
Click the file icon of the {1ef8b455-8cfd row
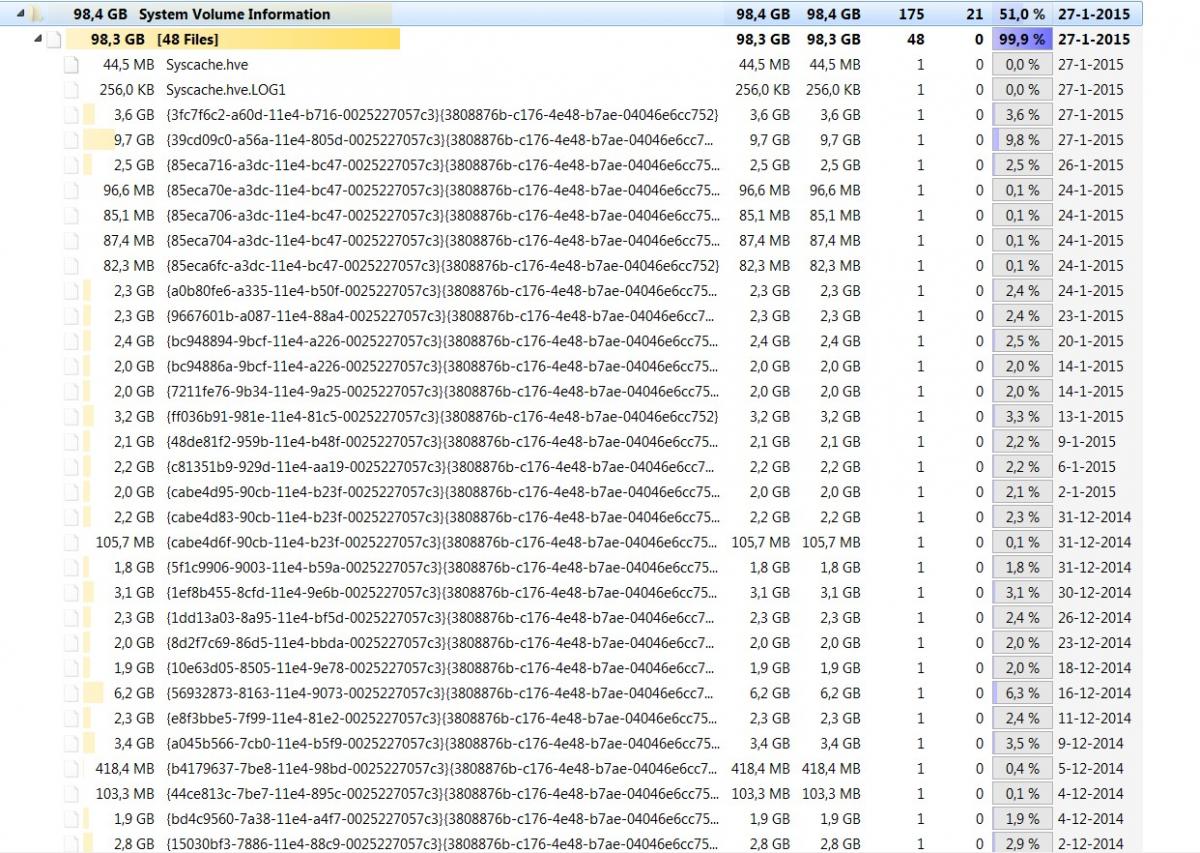click(x=70, y=592)
